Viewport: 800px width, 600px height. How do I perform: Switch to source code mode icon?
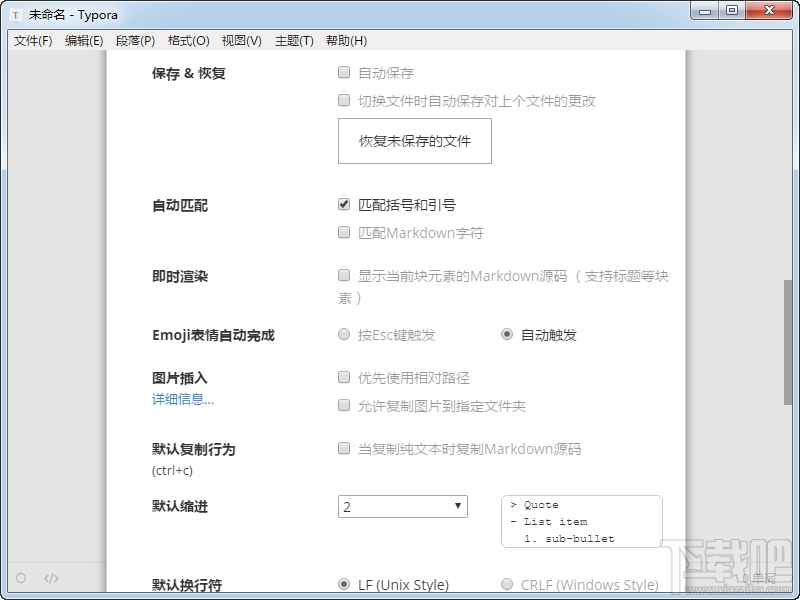(x=51, y=578)
